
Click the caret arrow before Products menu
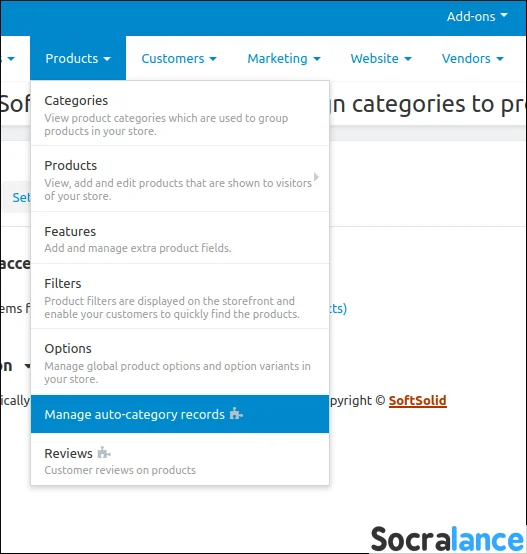[x=11, y=59]
